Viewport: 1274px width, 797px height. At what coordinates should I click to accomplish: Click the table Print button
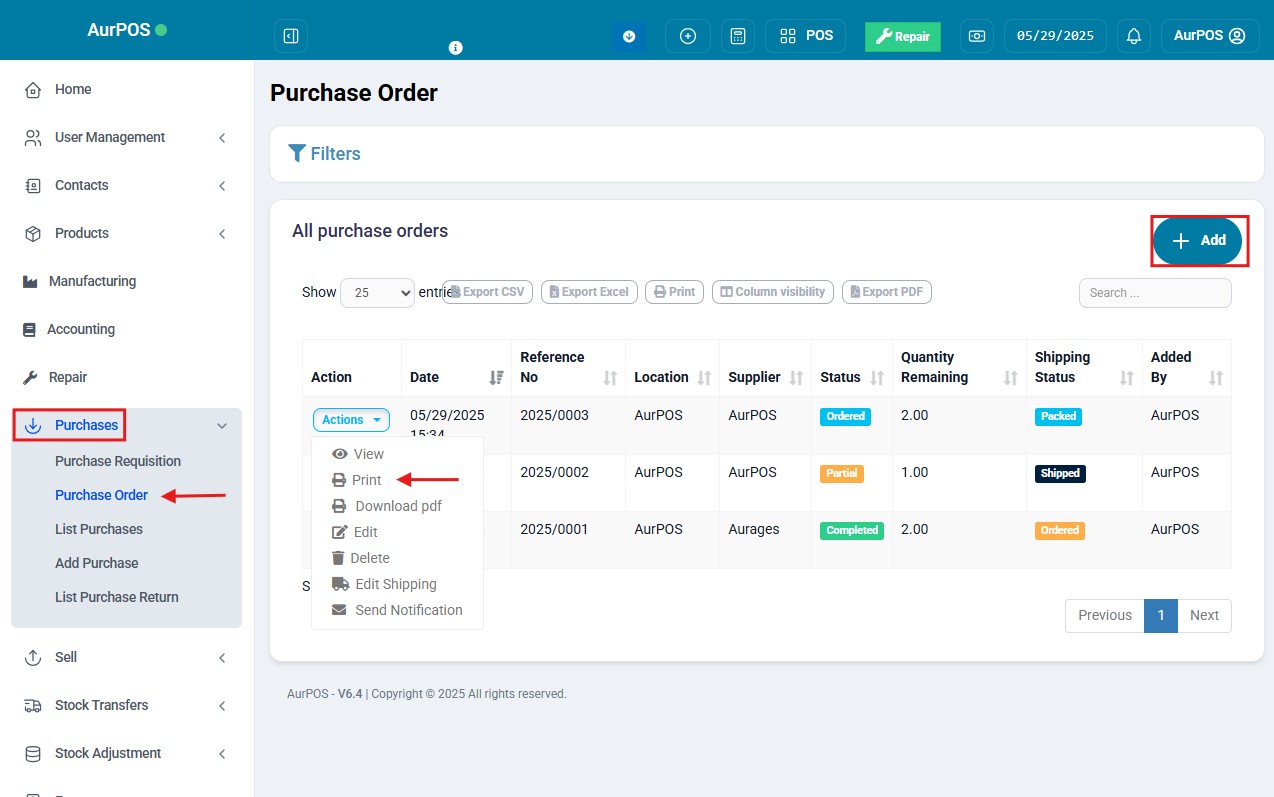[674, 292]
